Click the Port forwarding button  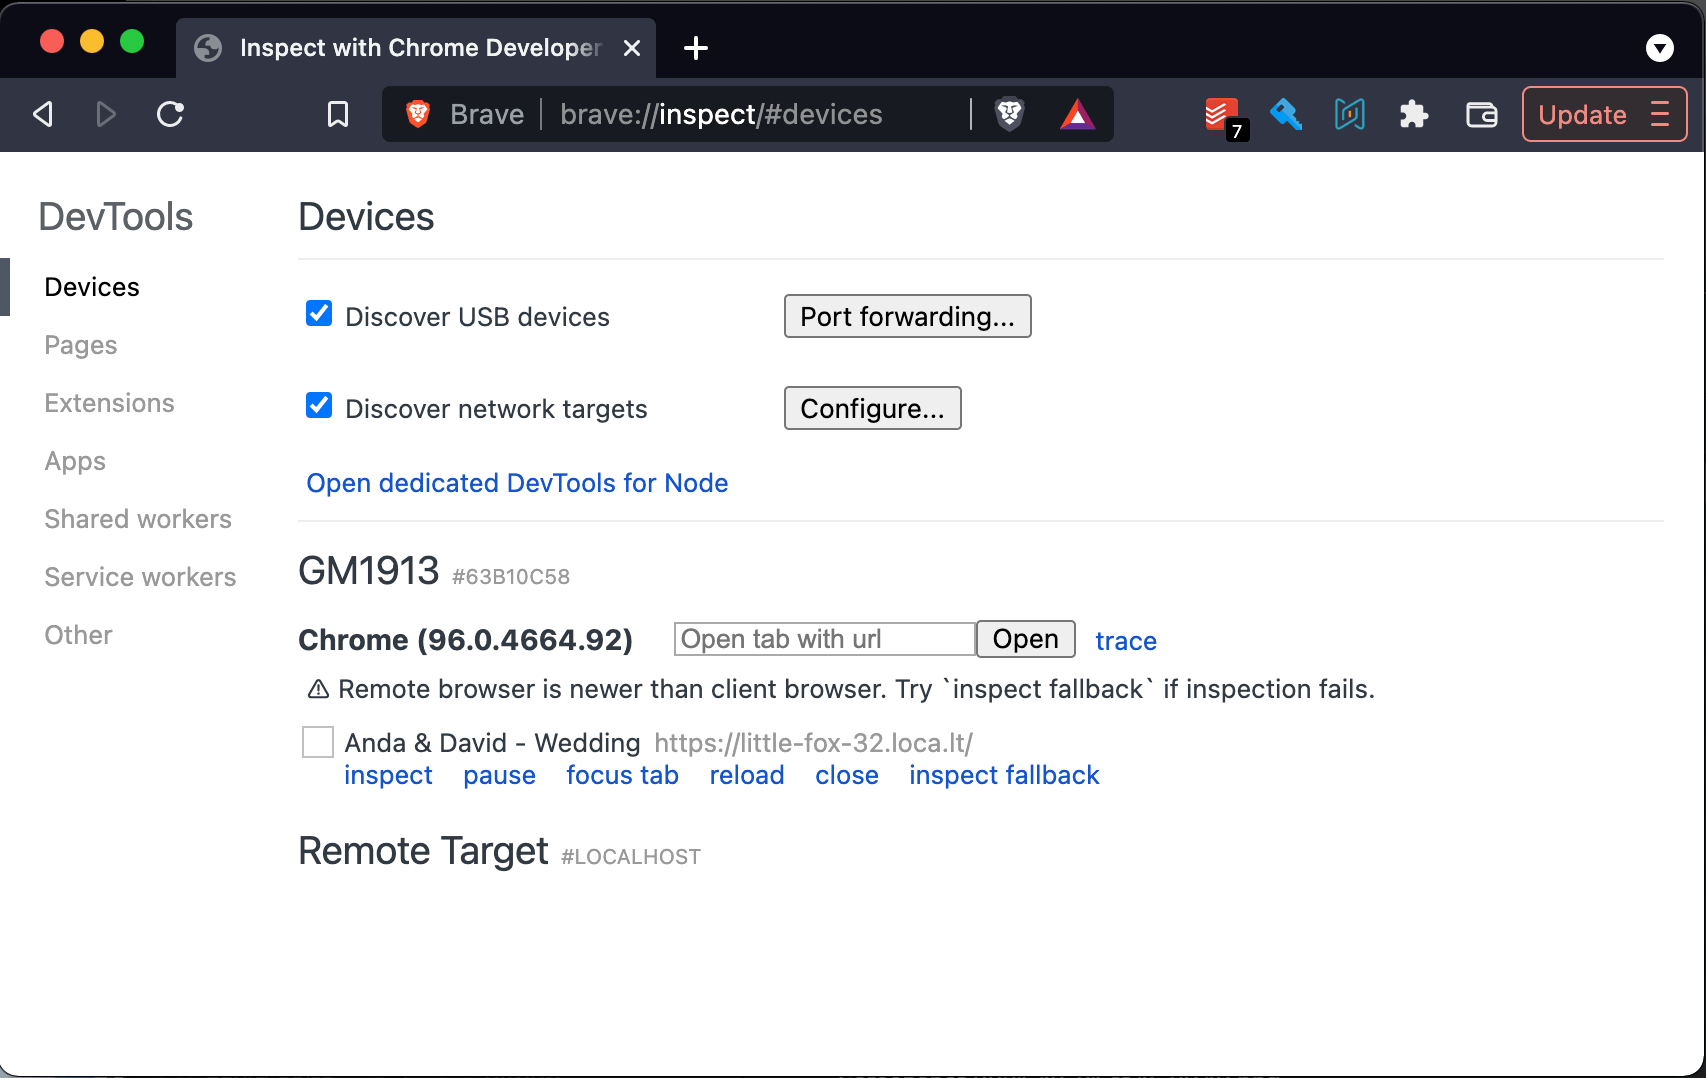[x=907, y=316]
